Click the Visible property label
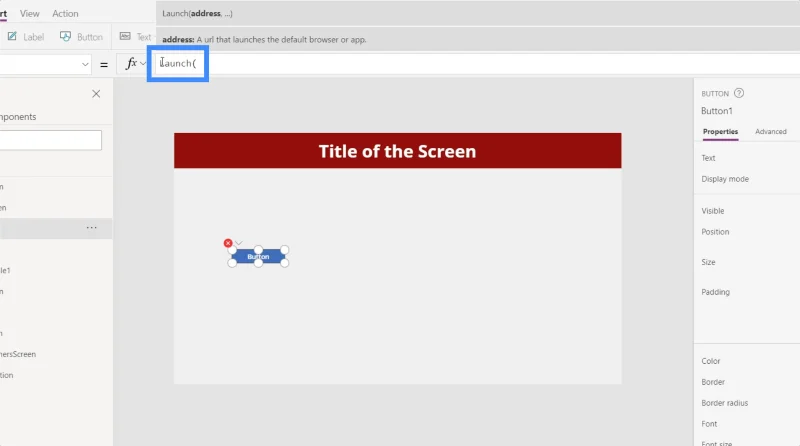The image size is (800, 446). pyautogui.click(x=712, y=211)
